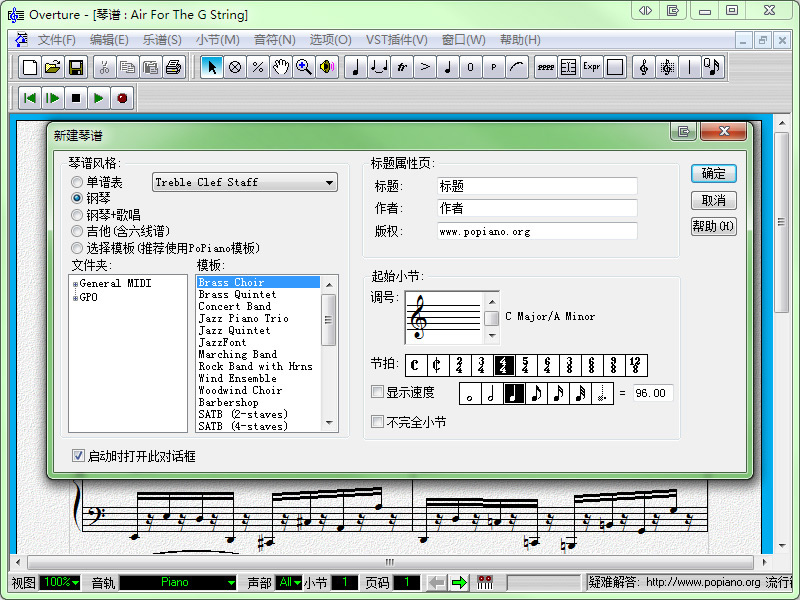Click the rewind to start button

pos(30,98)
